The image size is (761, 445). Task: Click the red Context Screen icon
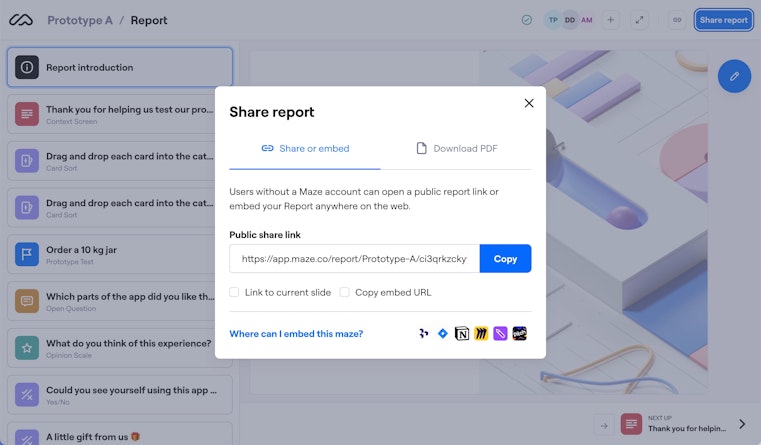[27, 114]
